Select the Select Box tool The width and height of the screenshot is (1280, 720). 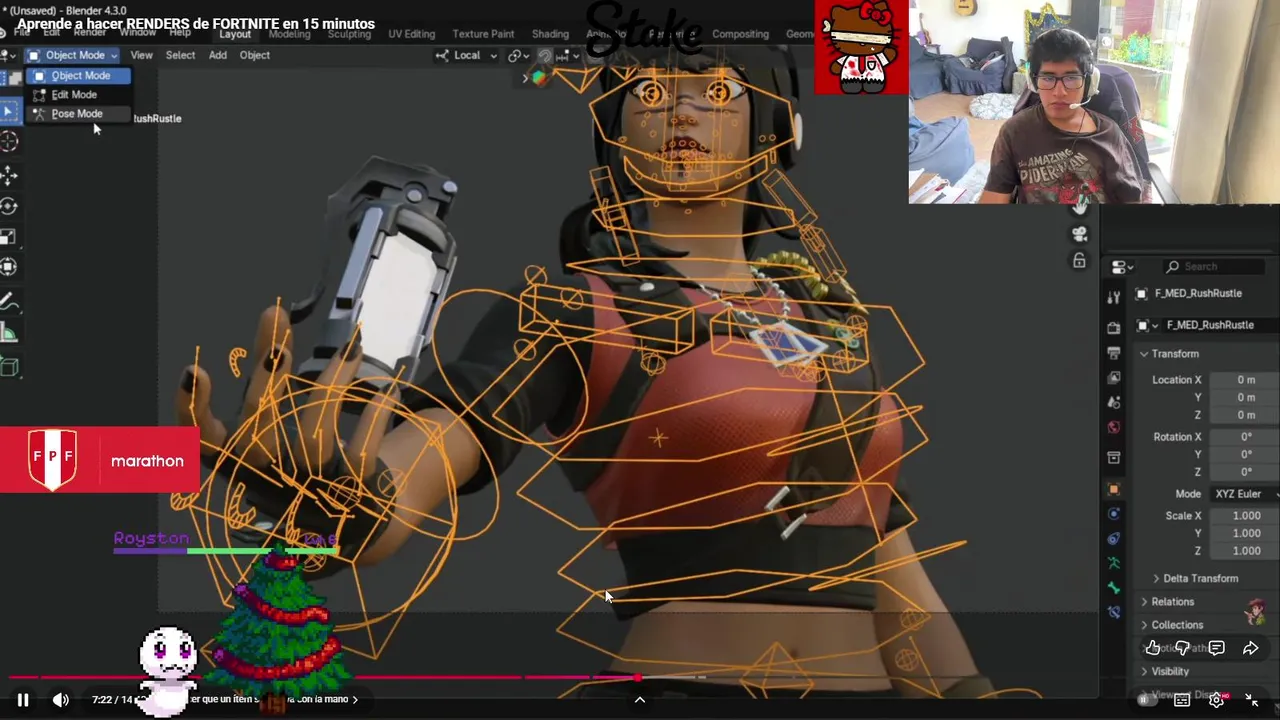point(9,111)
